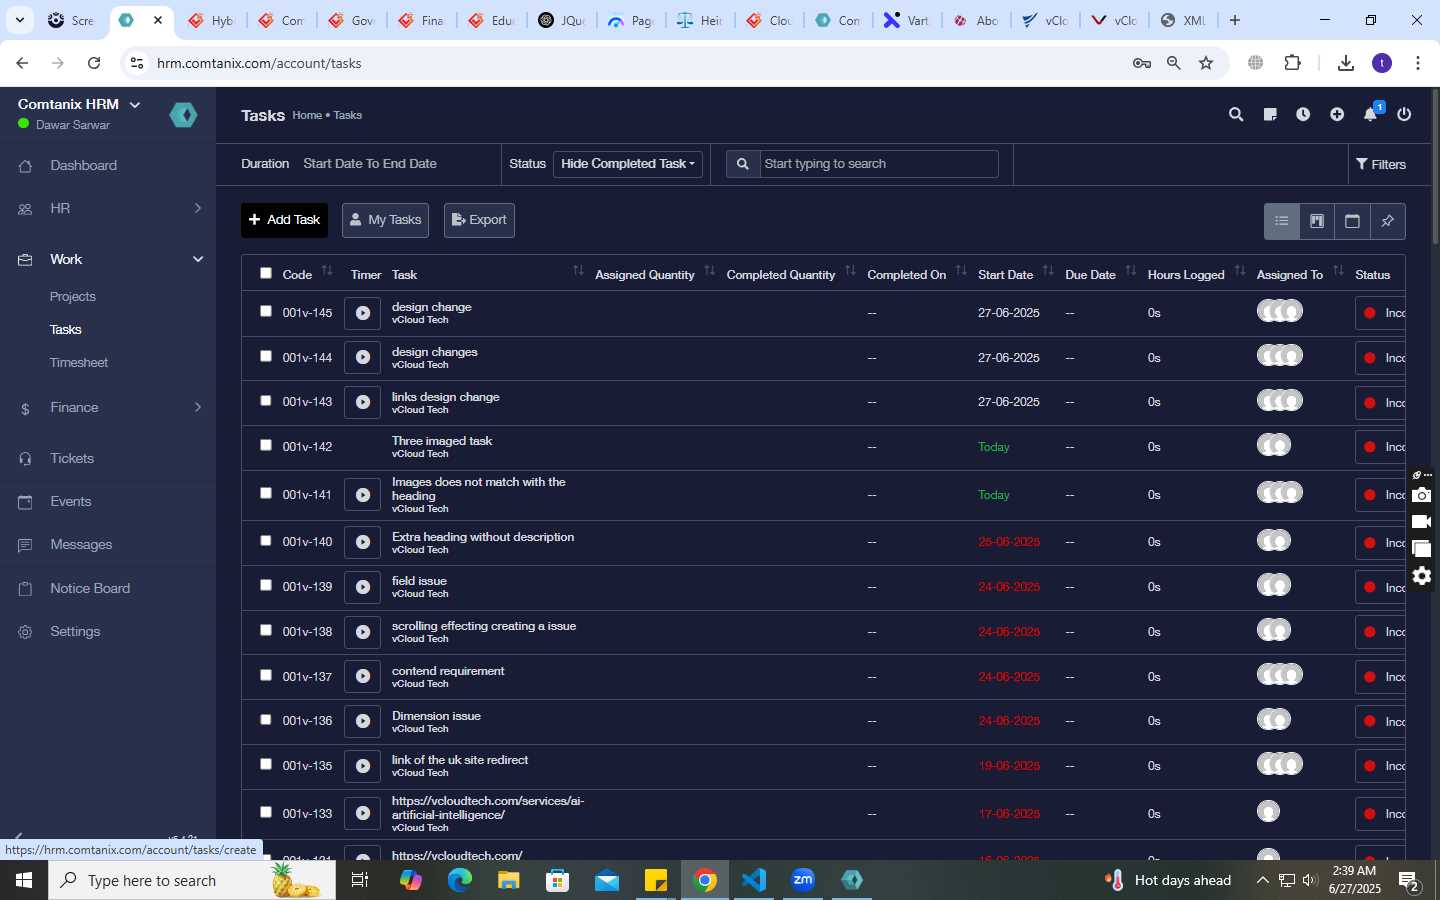
Task: Tick the select-all checkbox in table header
Action: click(x=266, y=273)
